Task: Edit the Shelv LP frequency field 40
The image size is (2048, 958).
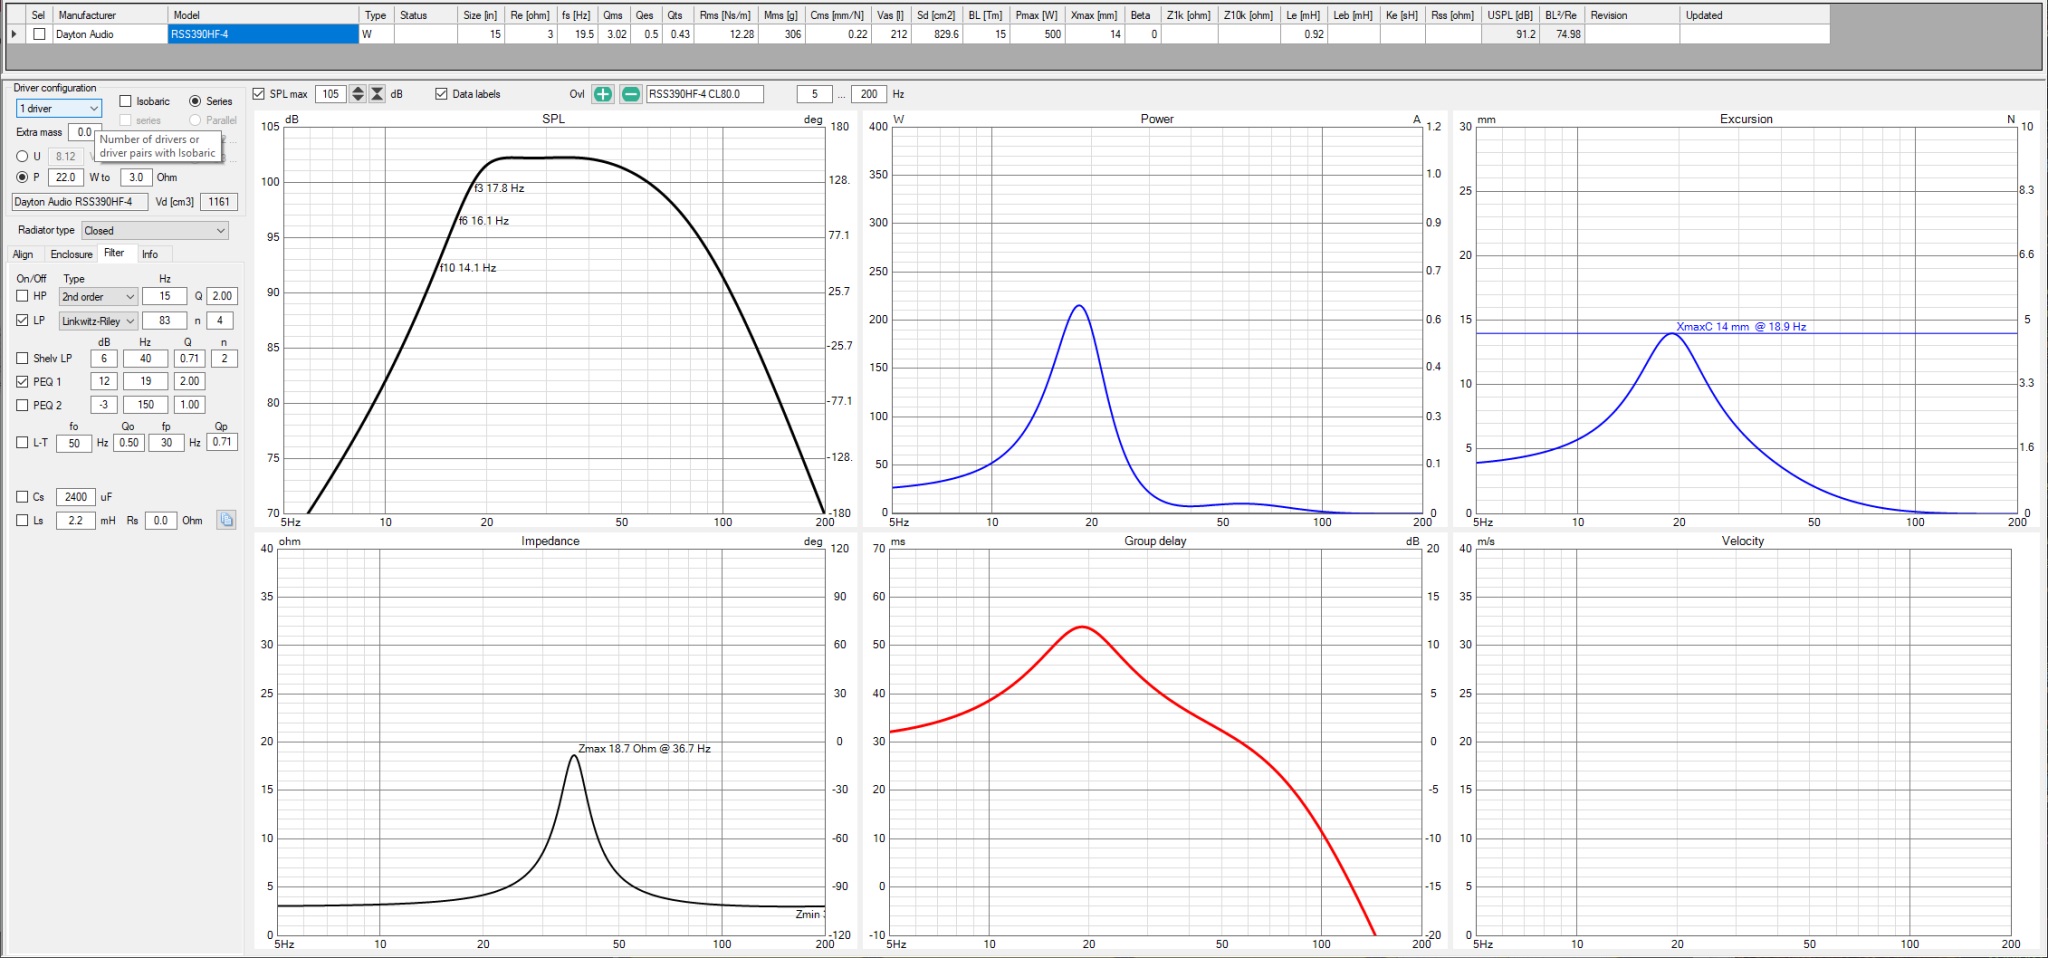Action: pyautogui.click(x=146, y=358)
